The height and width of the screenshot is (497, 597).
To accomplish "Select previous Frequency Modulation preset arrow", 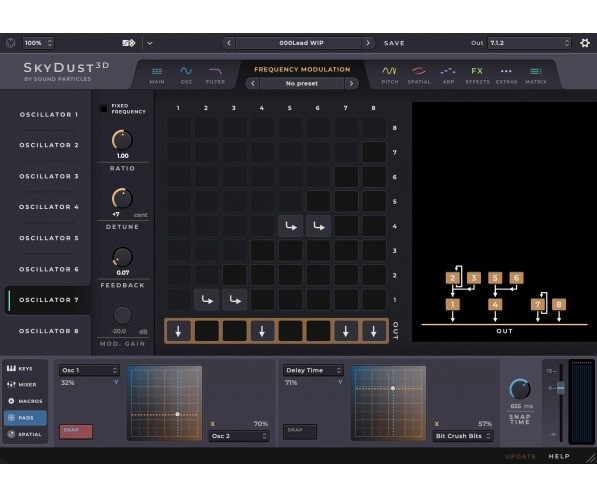I will point(252,83).
